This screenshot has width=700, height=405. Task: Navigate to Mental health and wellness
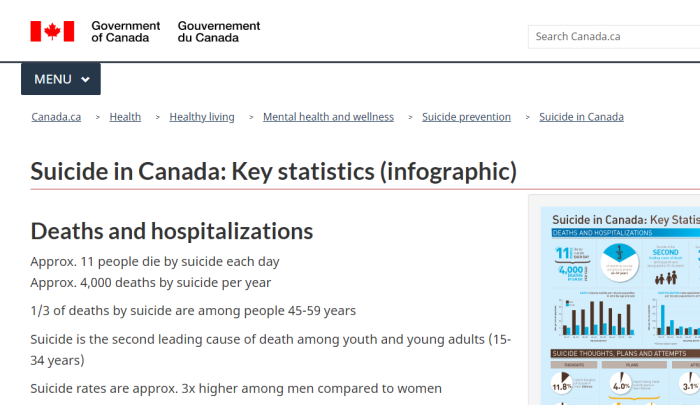coord(328,117)
